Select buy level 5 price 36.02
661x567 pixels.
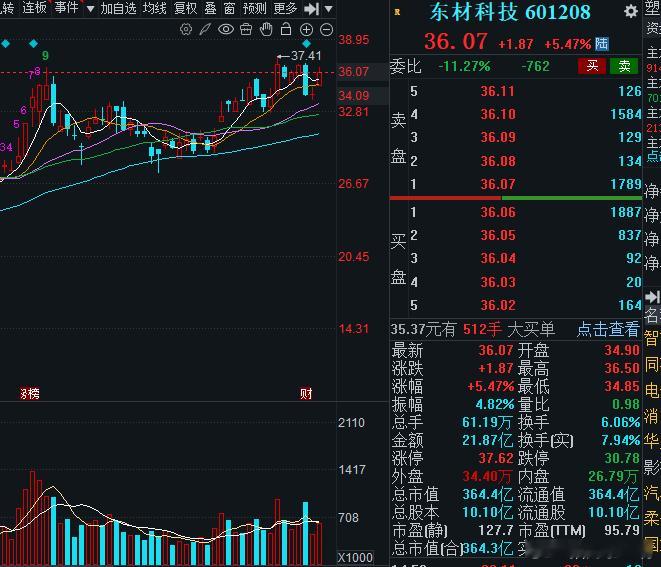[x=497, y=305]
